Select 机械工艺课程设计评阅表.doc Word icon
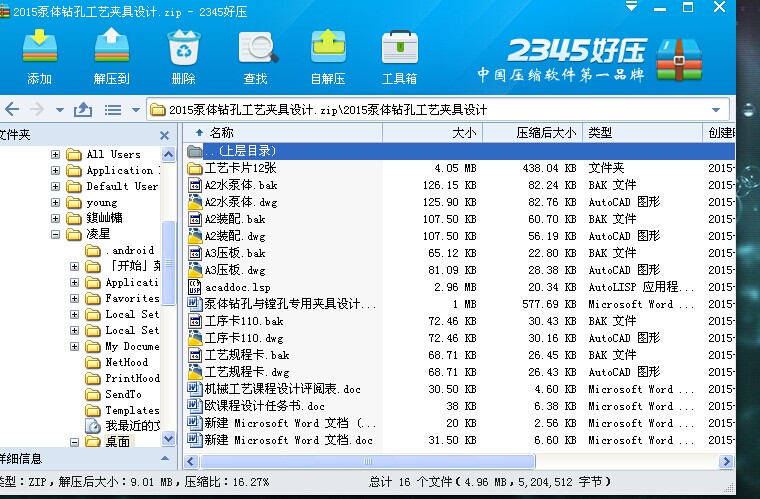The width and height of the screenshot is (760, 499). coord(195,389)
